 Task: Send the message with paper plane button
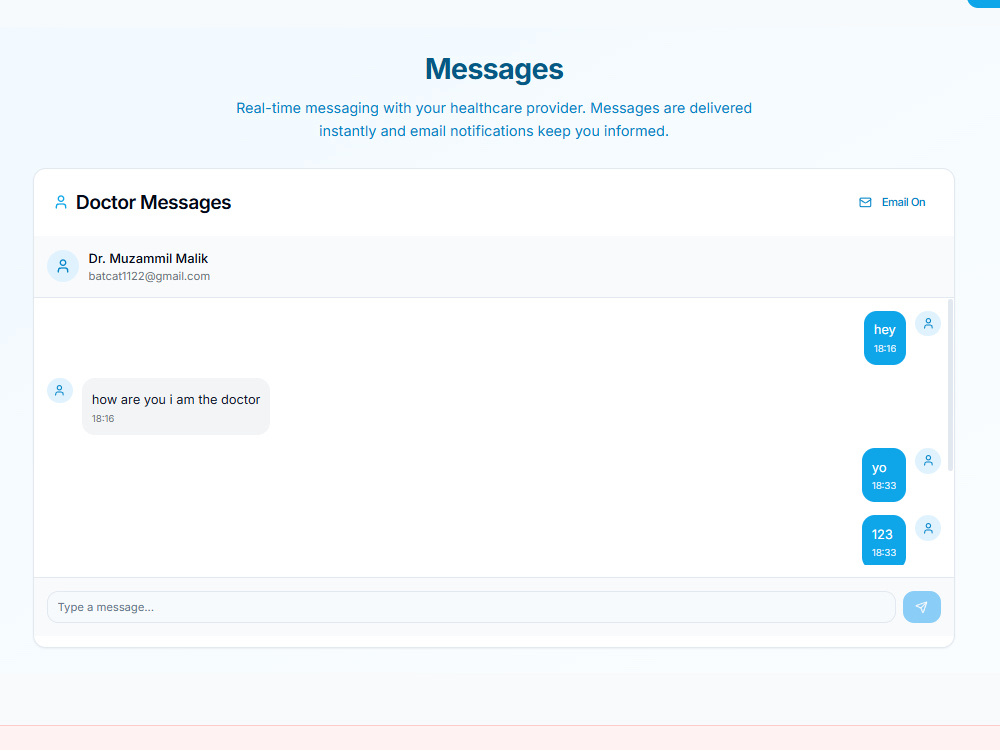(922, 607)
